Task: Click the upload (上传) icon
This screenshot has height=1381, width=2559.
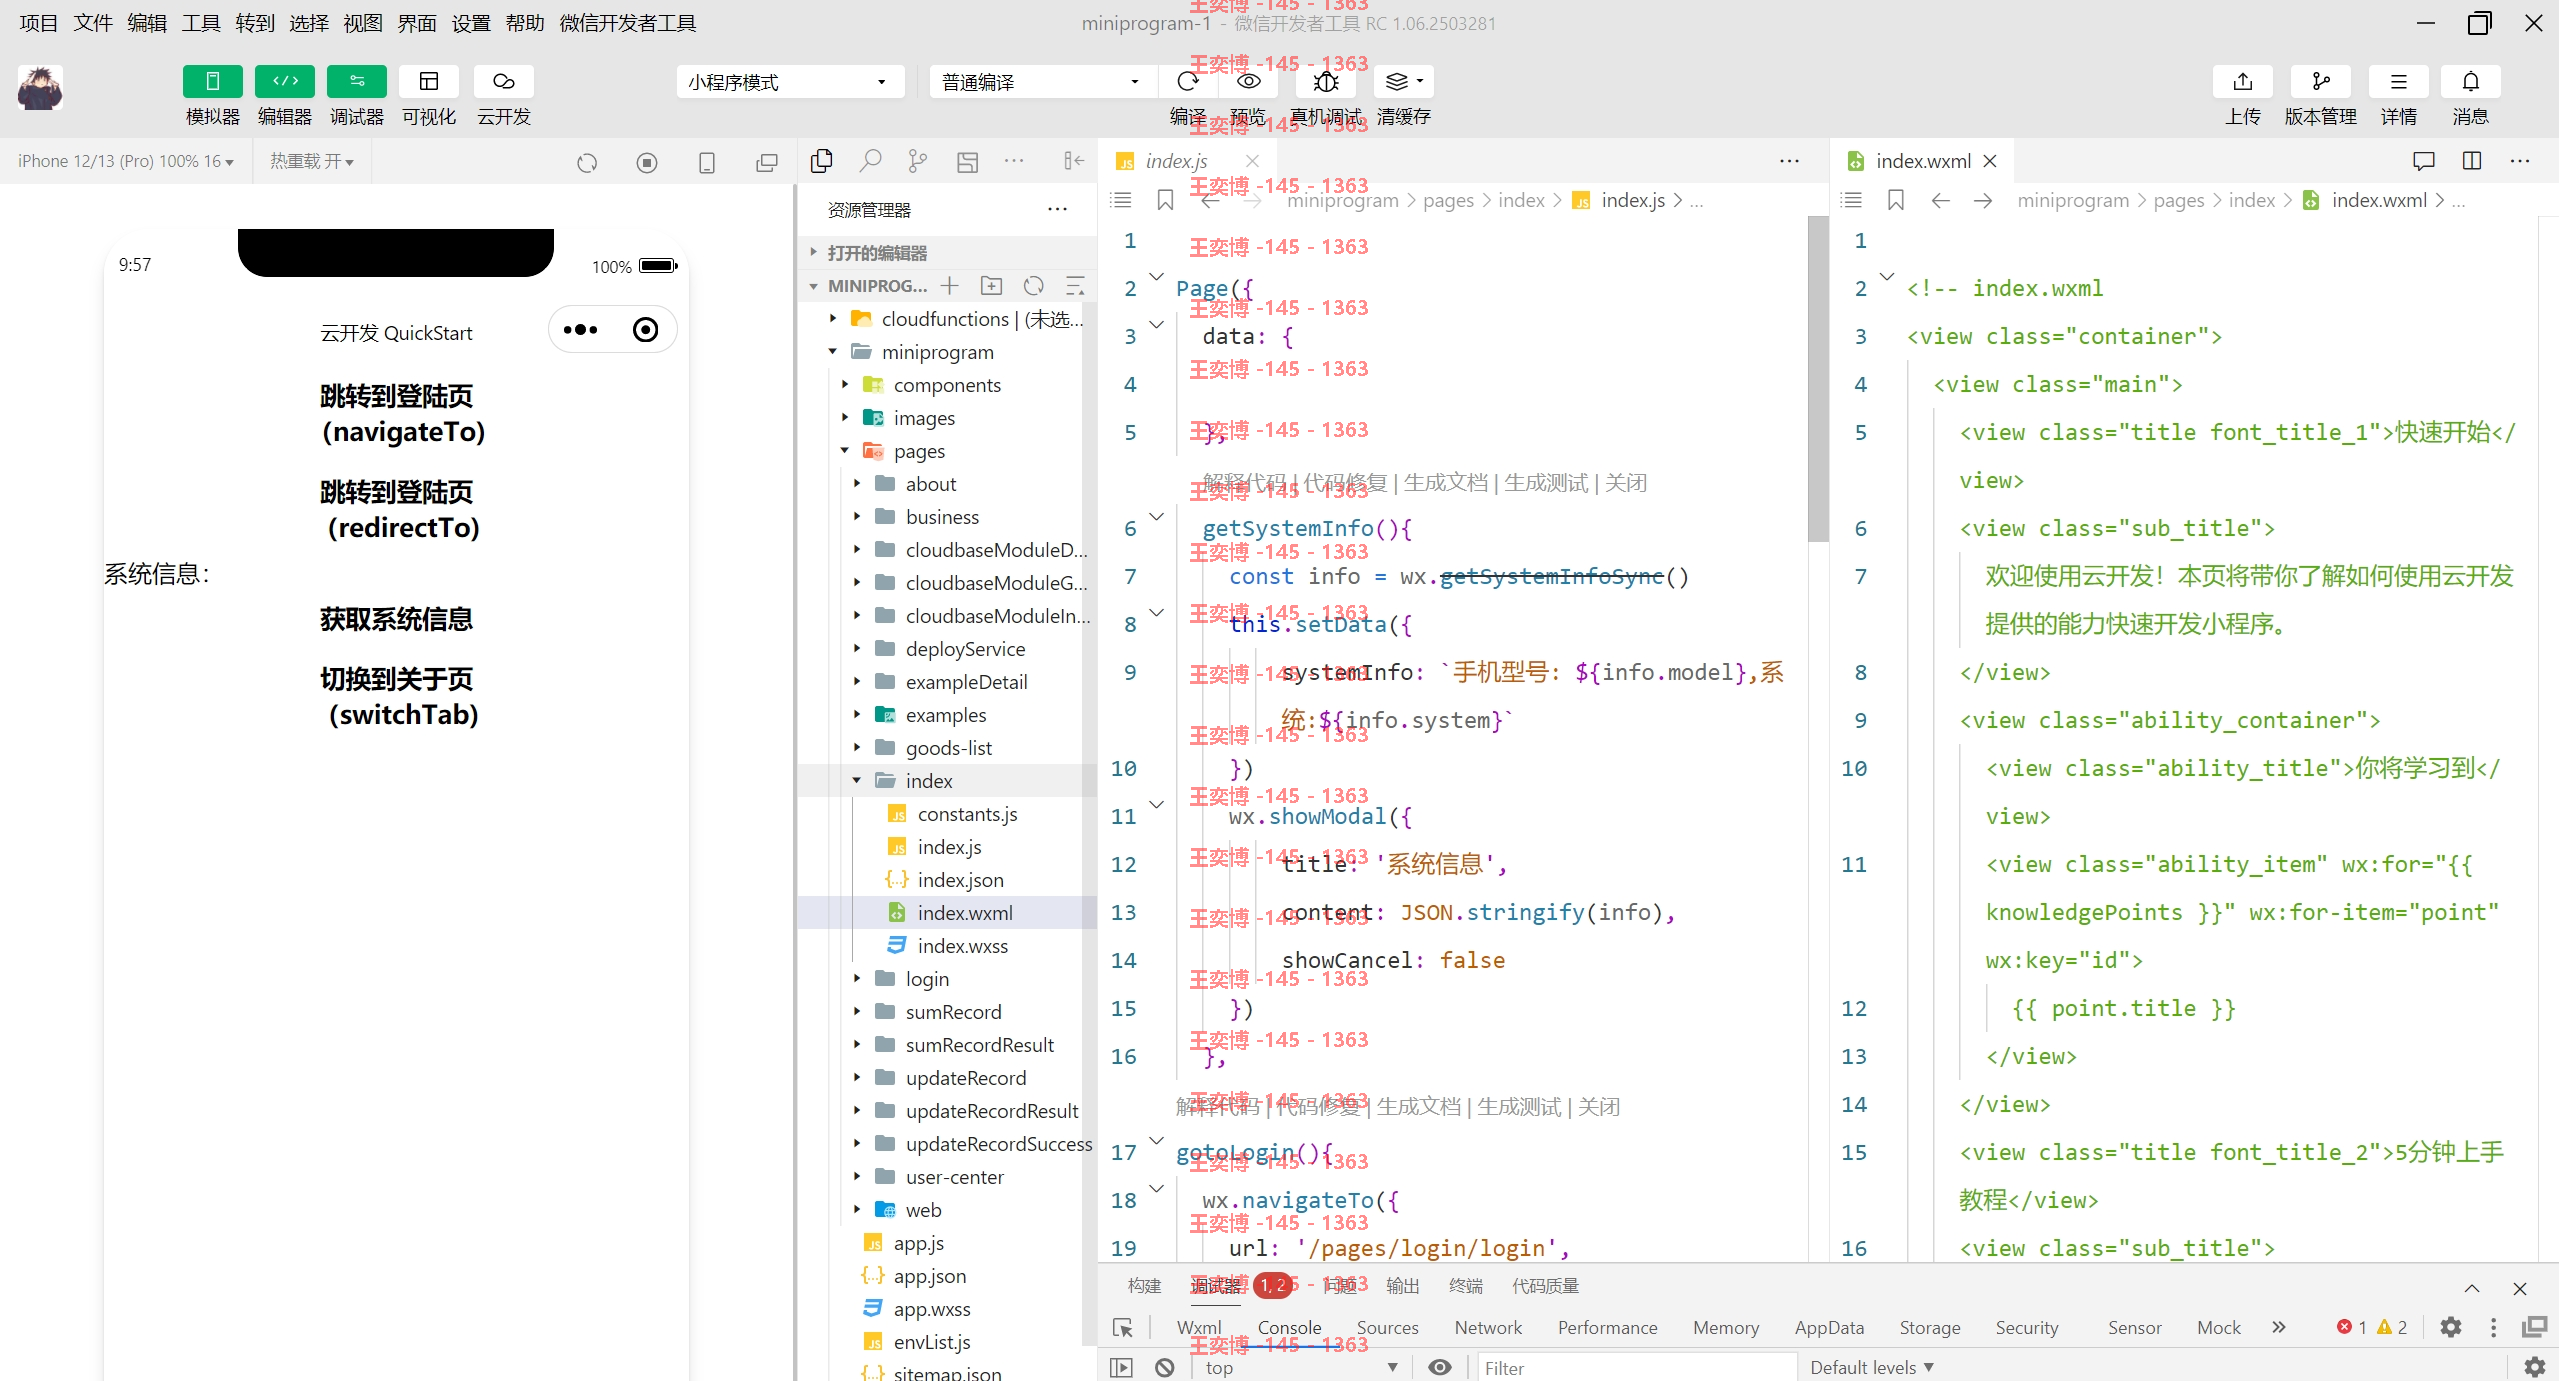Action: click(2243, 81)
